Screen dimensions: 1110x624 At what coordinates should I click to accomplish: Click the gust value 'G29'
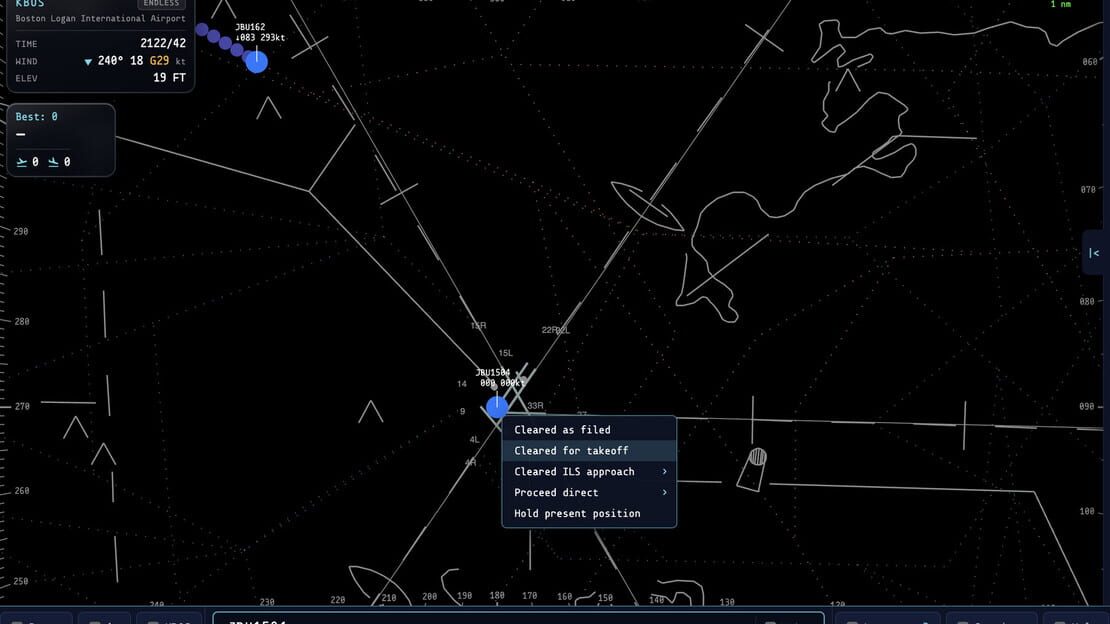coord(159,61)
